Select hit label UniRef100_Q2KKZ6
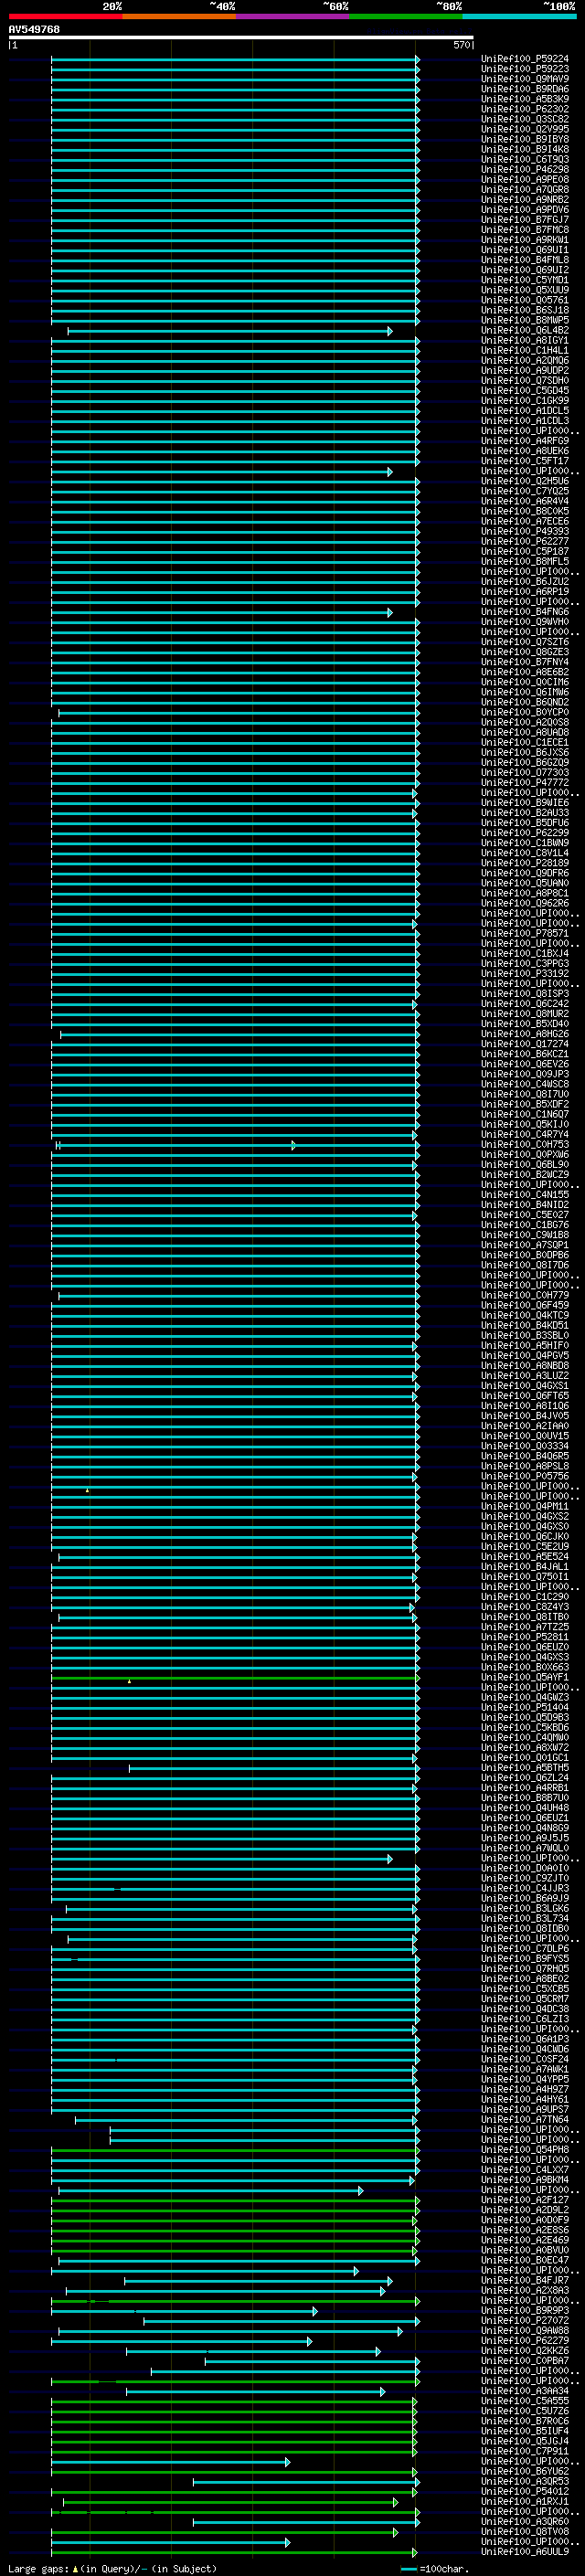 (525, 2350)
